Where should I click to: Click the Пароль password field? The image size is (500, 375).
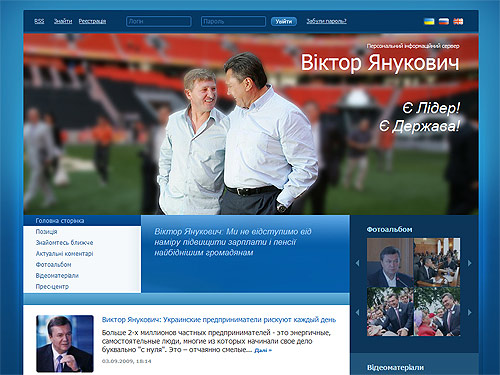point(233,21)
